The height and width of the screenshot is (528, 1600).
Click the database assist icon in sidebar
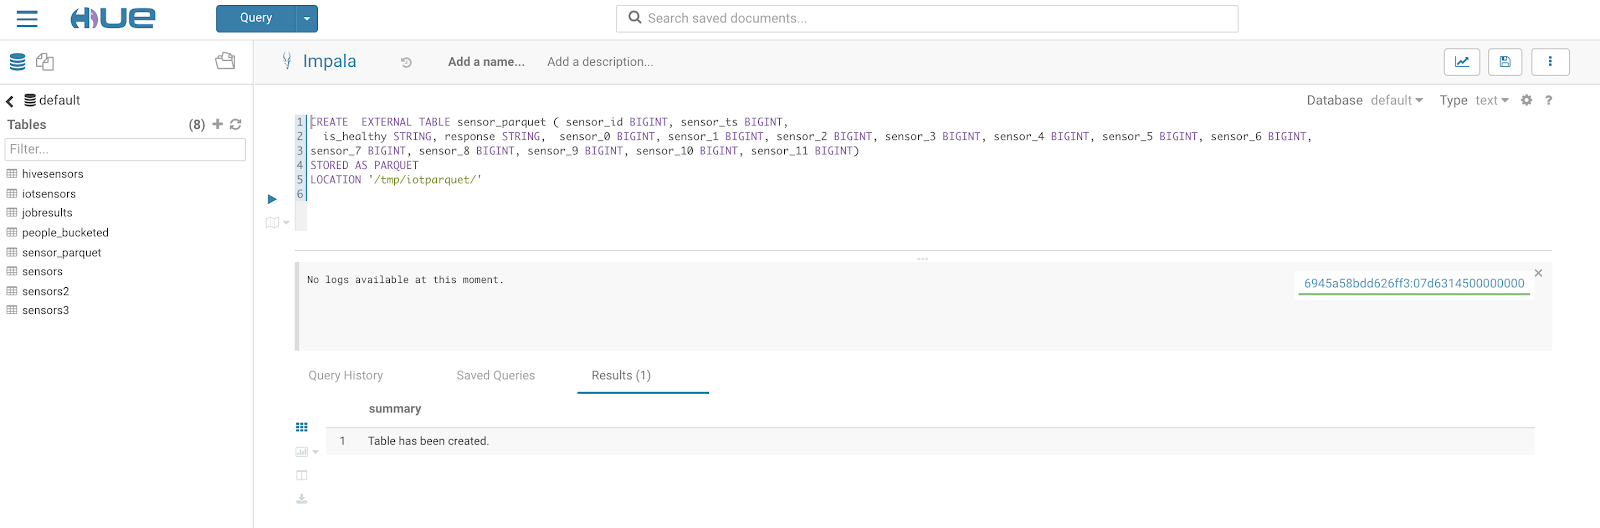(17, 62)
